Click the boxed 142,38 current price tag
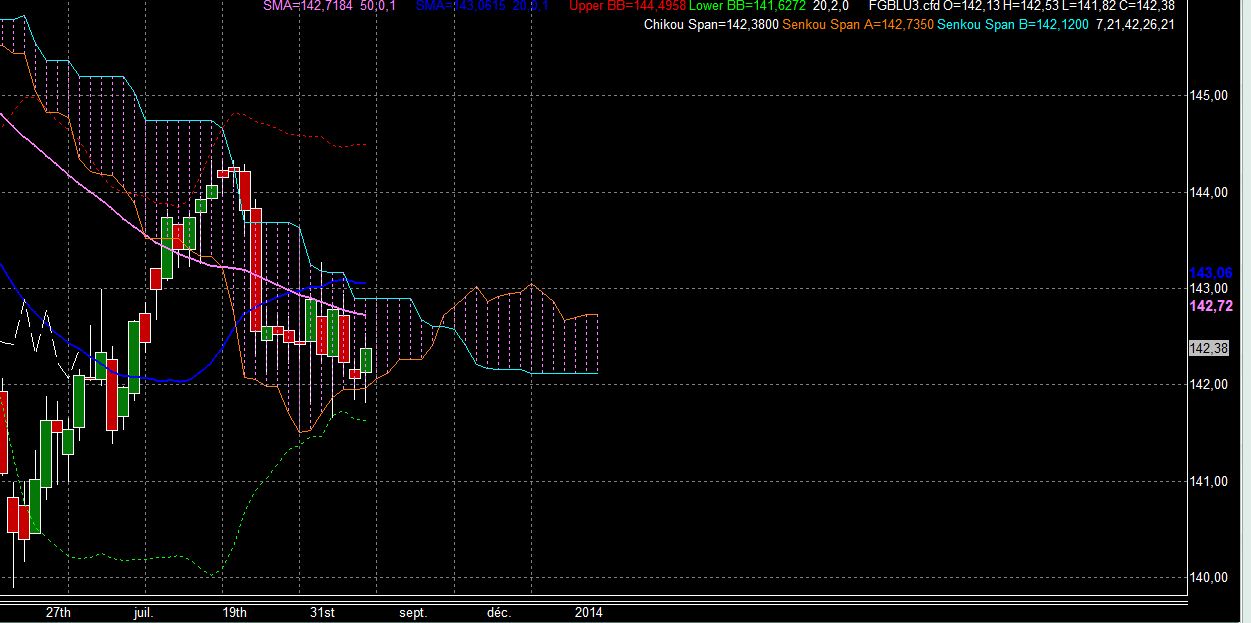The image size is (1251, 623). coord(1209,348)
